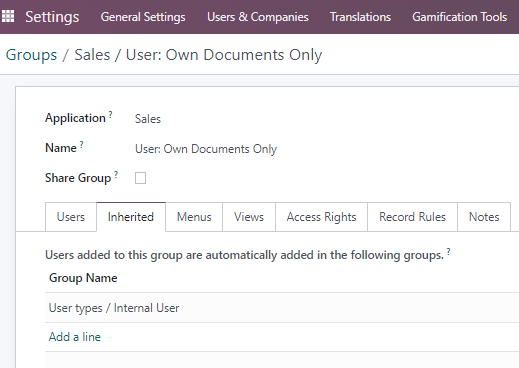Switch to the Access Rights tab
Image resolution: width=519 pixels, height=368 pixels.
tap(321, 217)
